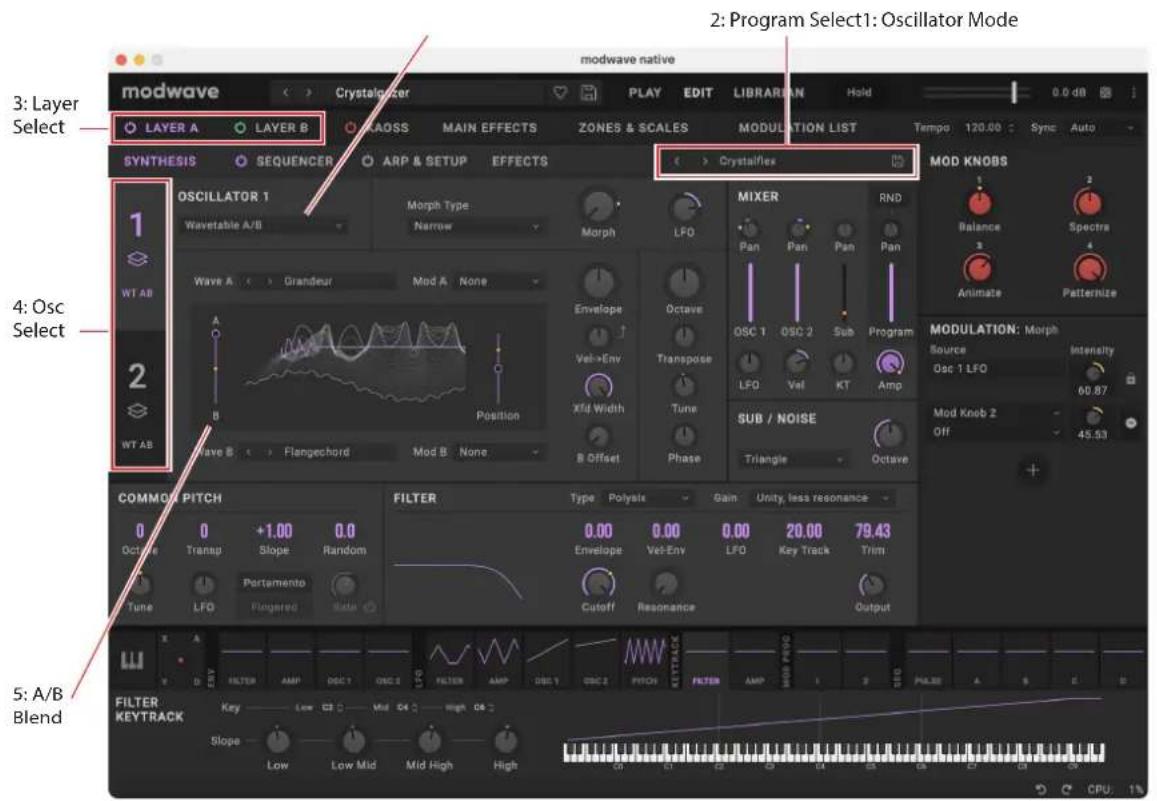This screenshot has width=1157, height=801.
Task: Open the three-dot menu at top right
Action: click(1133, 93)
